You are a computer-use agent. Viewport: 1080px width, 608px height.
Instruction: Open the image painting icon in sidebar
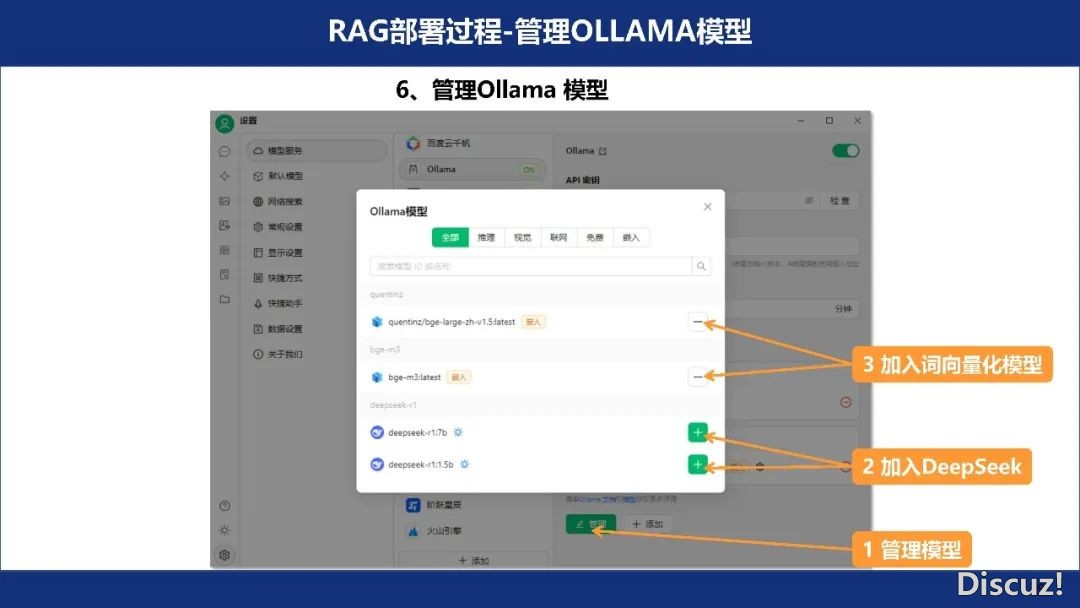point(225,201)
